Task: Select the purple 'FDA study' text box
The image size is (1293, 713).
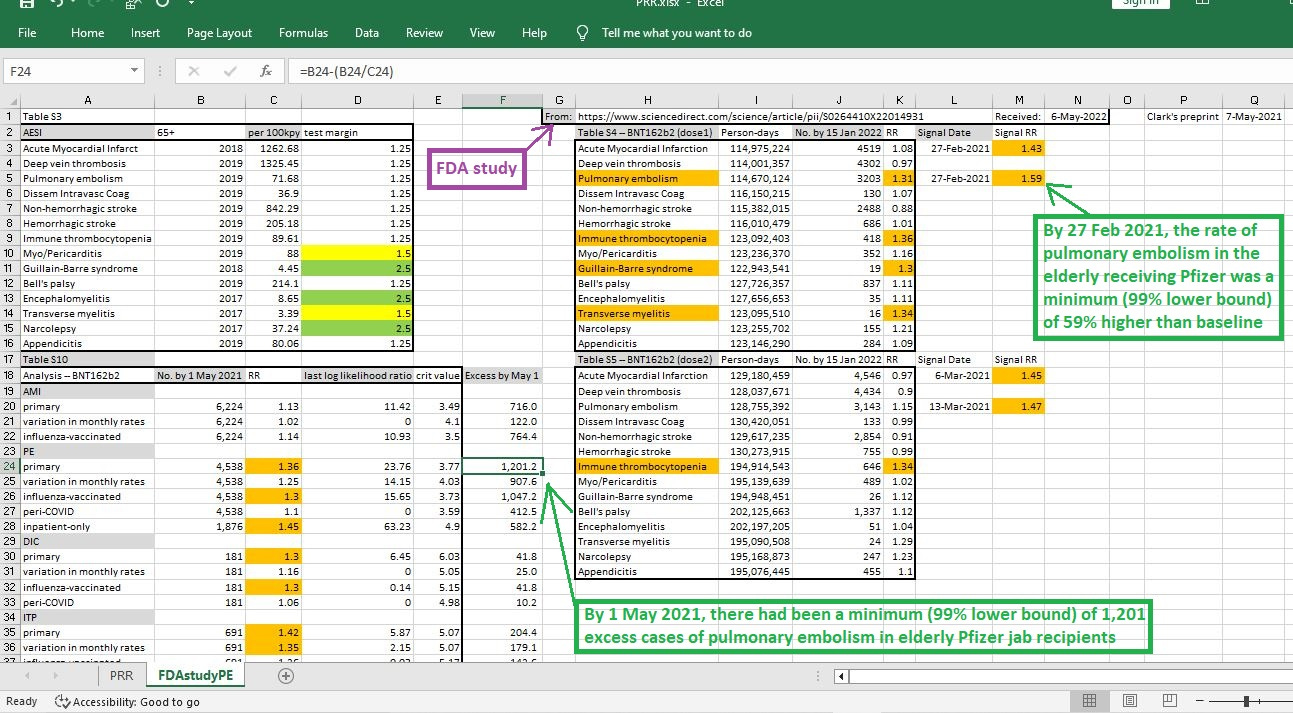Action: pyautogui.click(x=479, y=167)
